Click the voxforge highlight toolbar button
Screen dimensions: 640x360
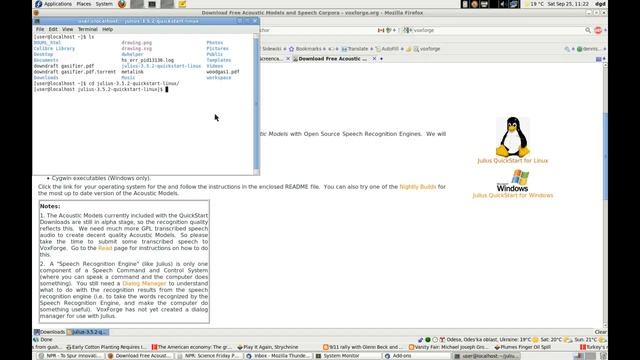click(x=427, y=49)
